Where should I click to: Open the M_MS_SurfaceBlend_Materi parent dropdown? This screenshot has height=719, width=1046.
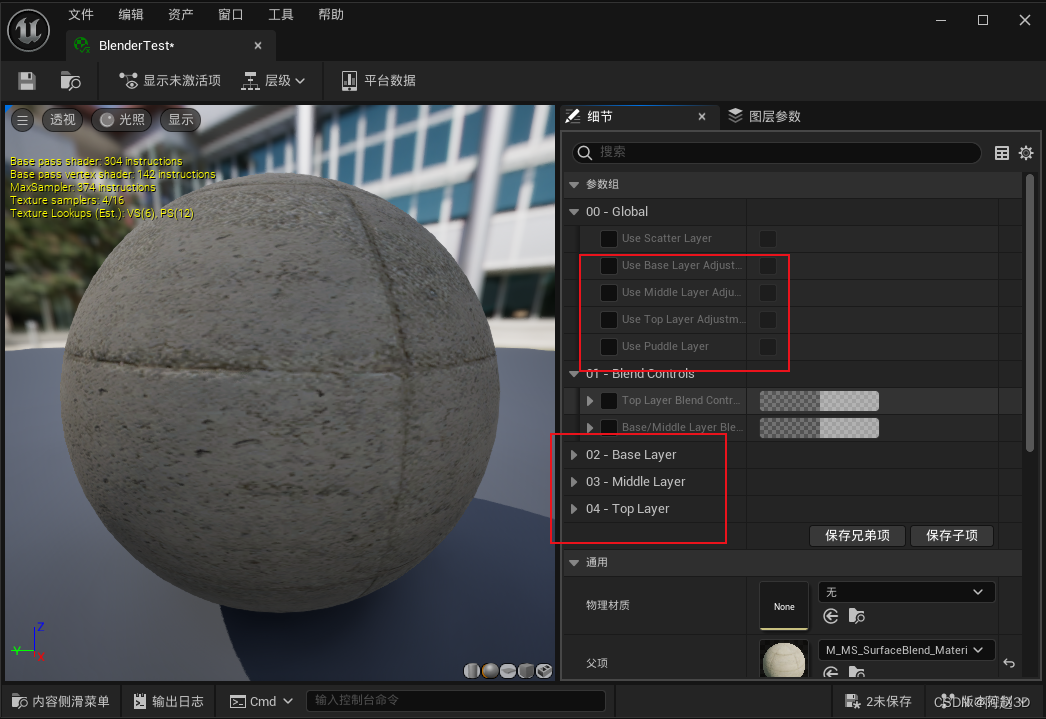point(907,650)
